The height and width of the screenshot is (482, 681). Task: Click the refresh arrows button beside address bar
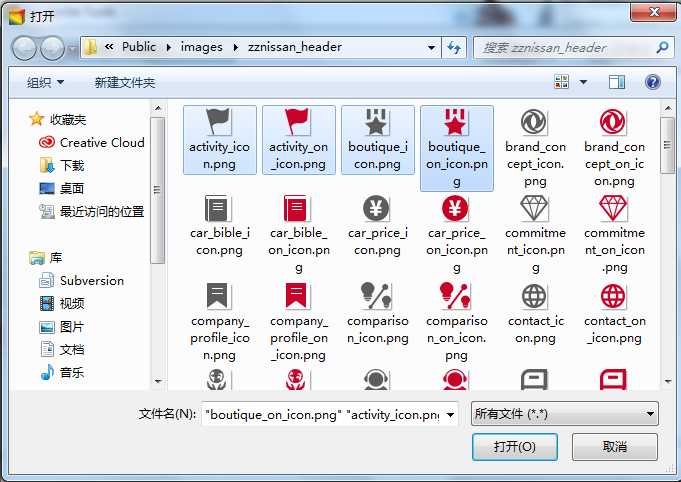pyautogui.click(x=454, y=47)
